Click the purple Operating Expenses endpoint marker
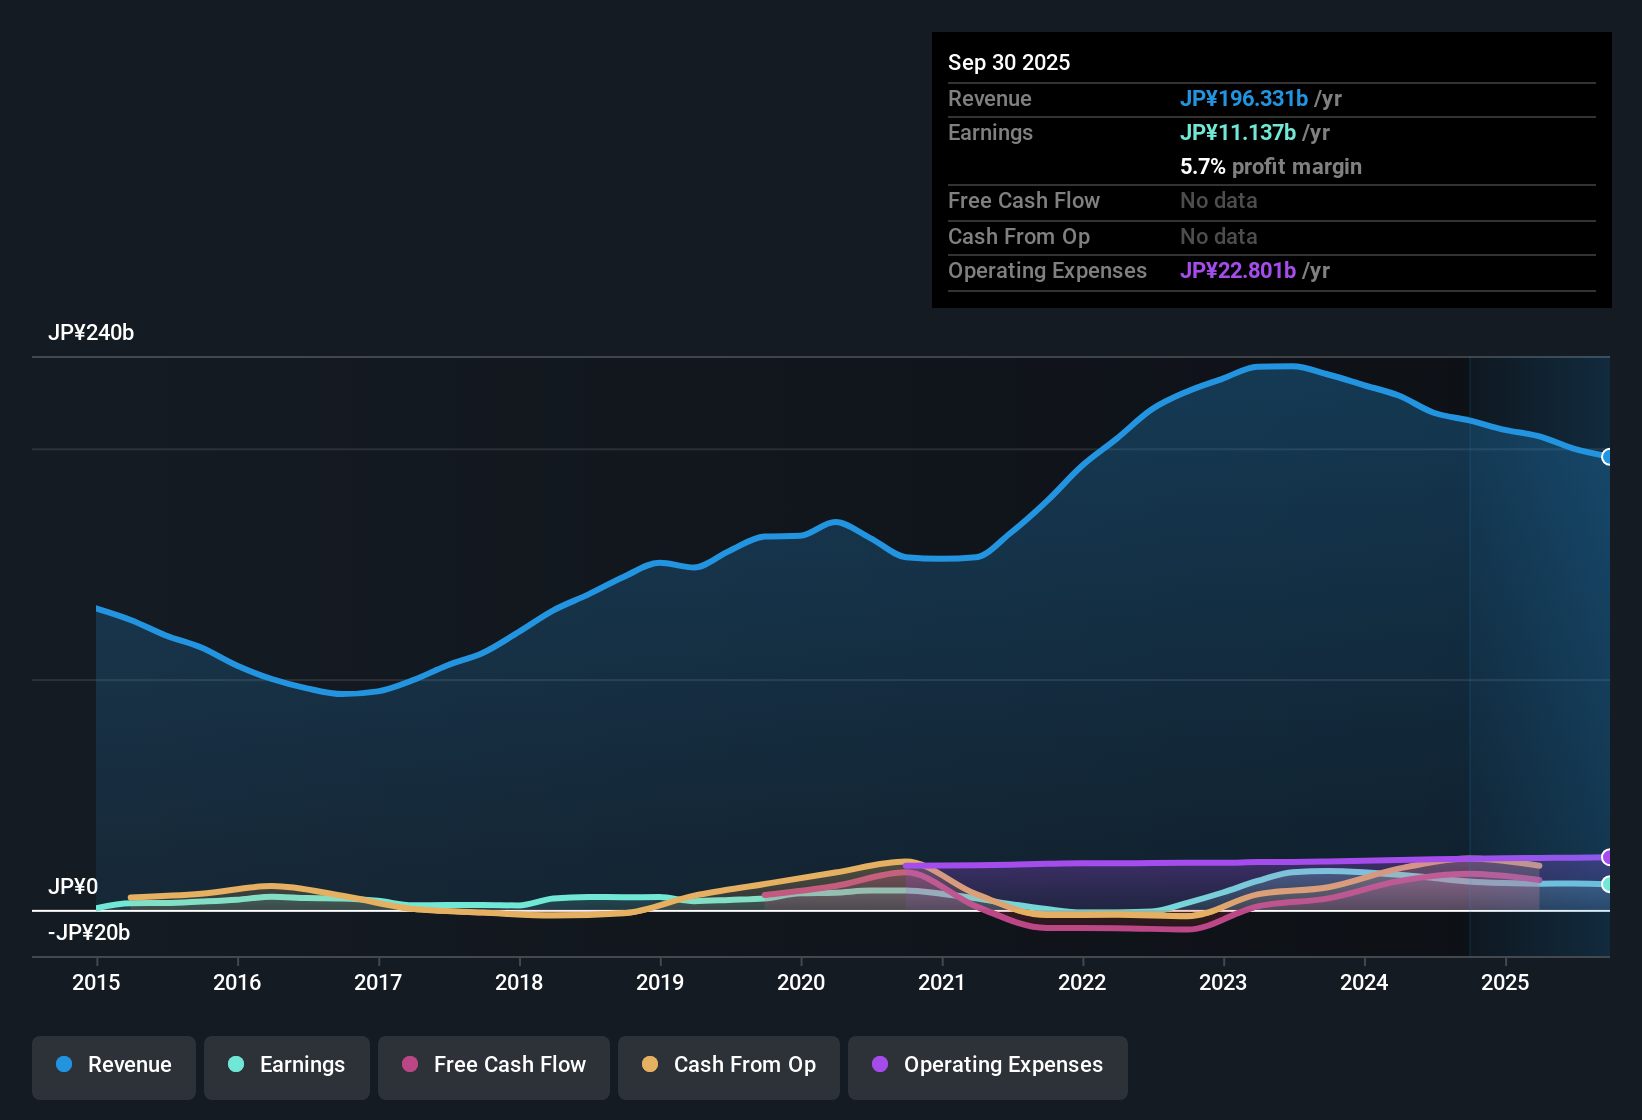1642x1120 pixels. click(1608, 857)
